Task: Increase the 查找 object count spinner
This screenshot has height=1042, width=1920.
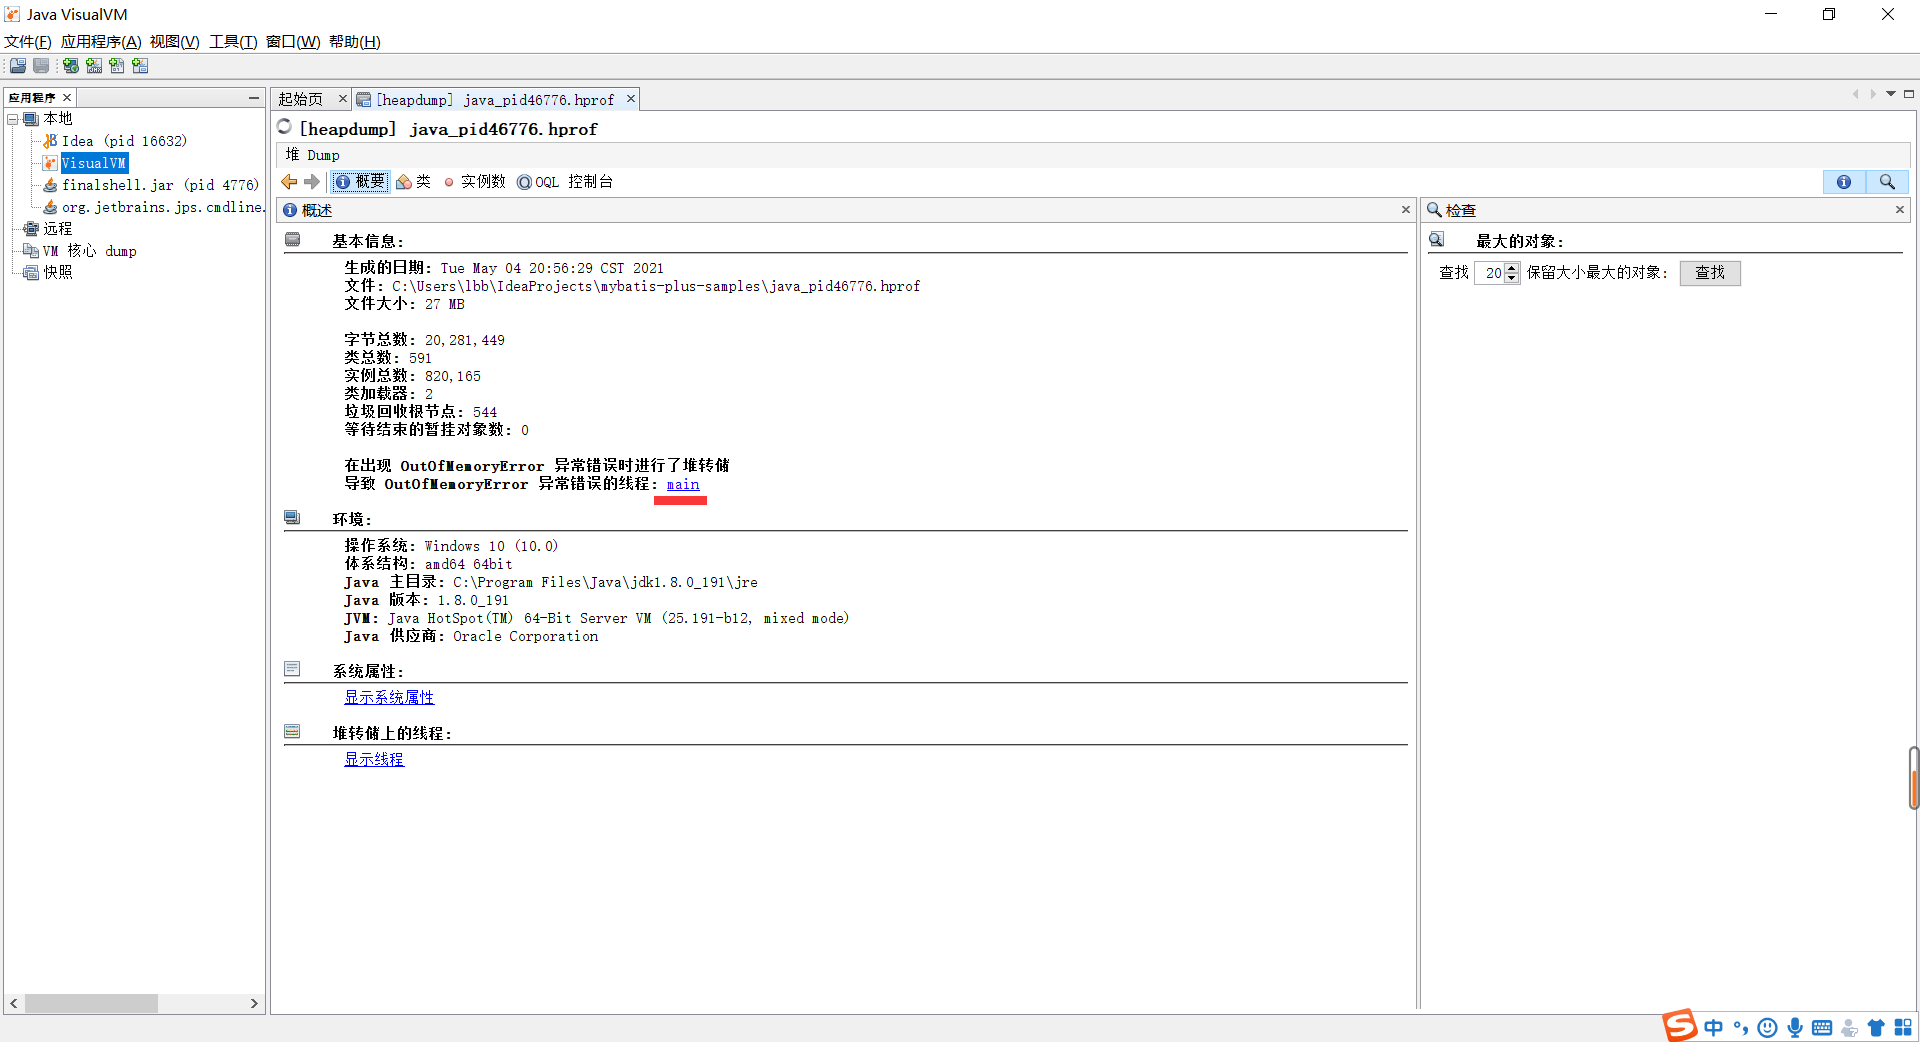Action: (x=1512, y=268)
